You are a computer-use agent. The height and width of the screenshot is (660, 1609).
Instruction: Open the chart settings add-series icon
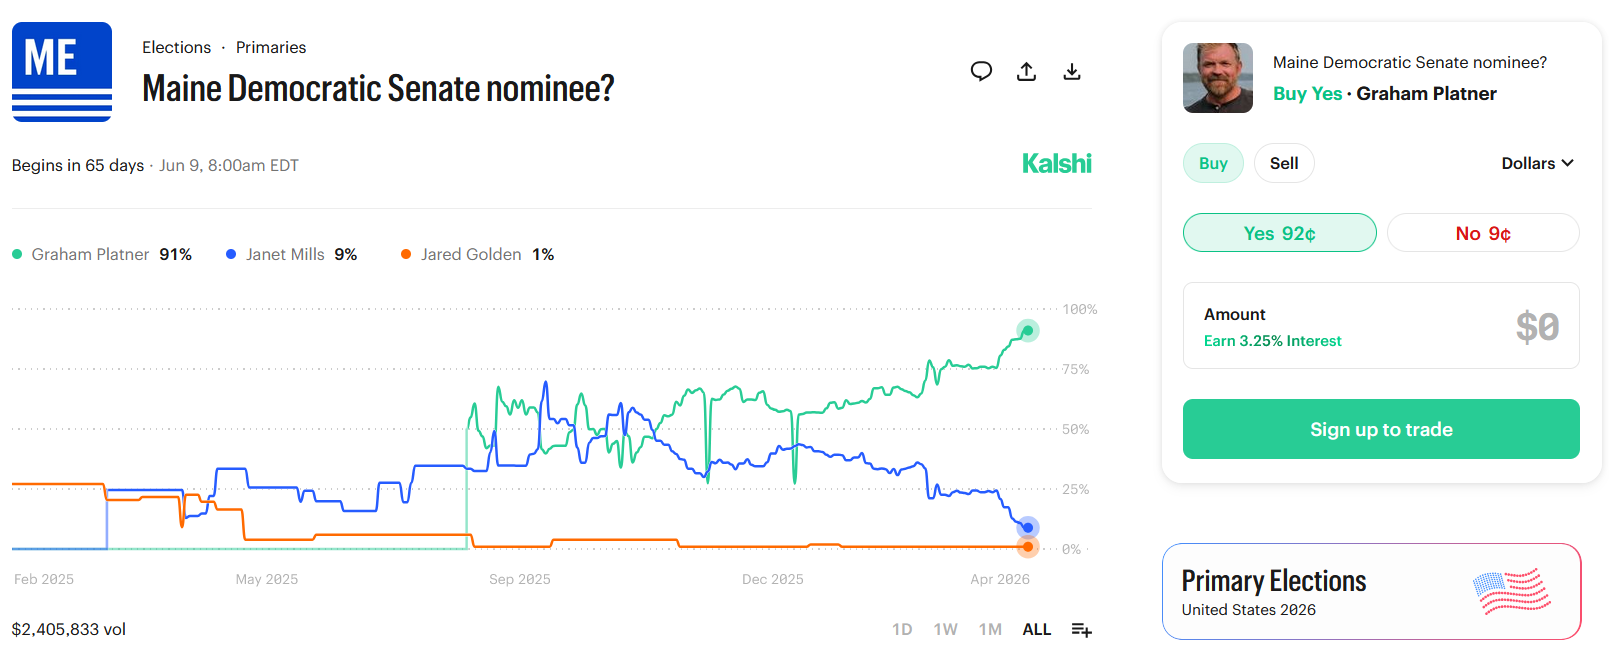click(x=1081, y=629)
